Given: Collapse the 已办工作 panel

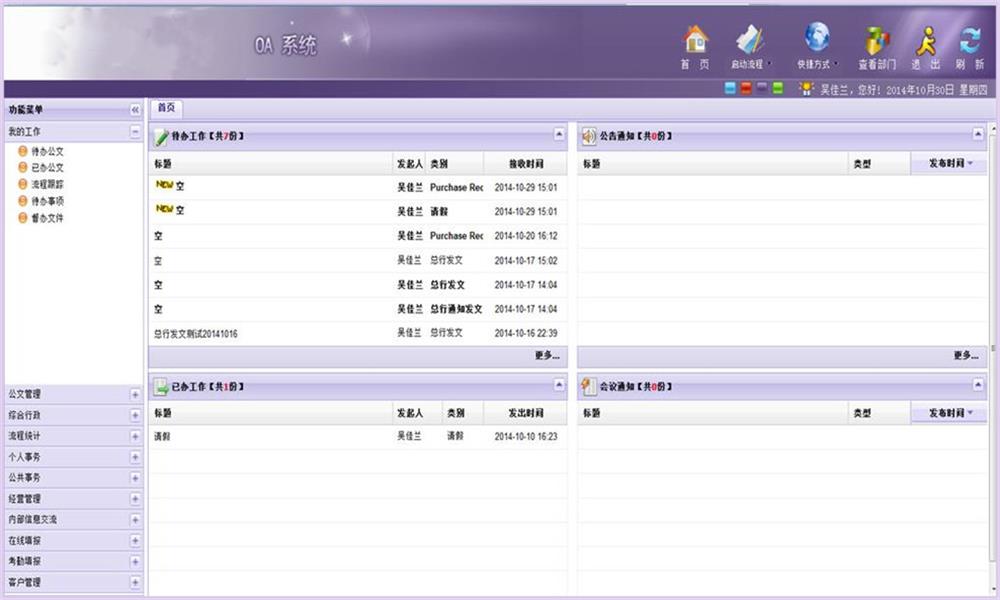Looking at the screenshot, I should (x=559, y=384).
